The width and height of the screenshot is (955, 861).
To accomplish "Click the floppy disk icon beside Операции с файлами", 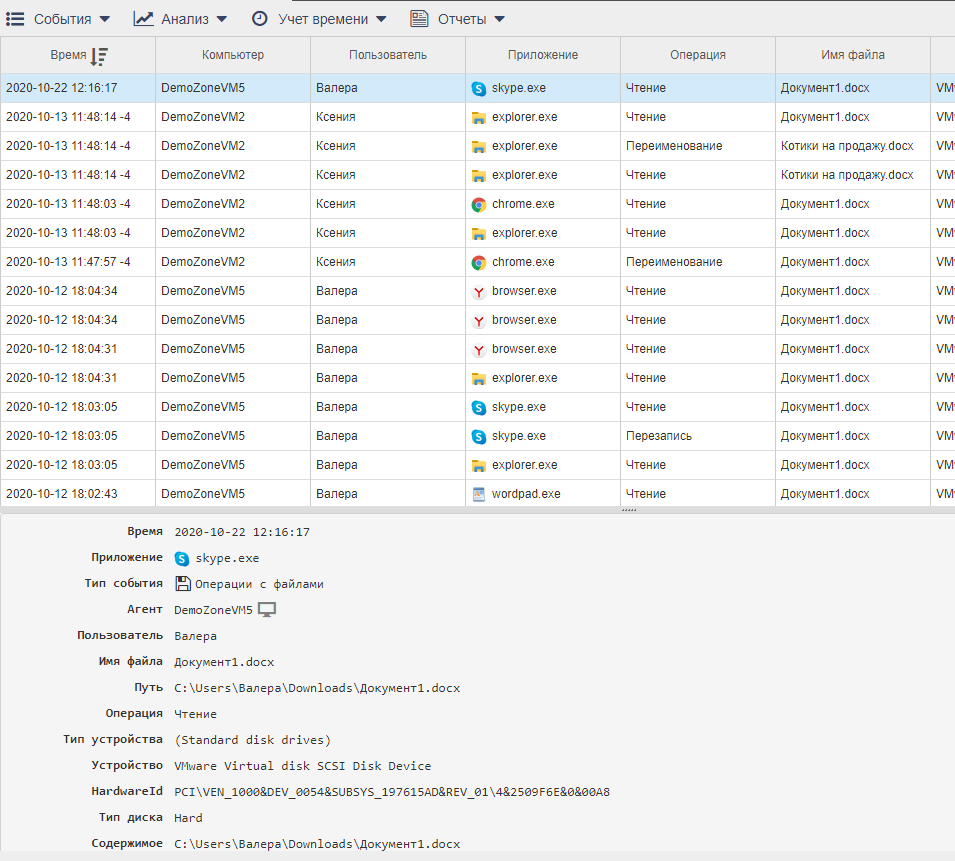I will click(182, 584).
